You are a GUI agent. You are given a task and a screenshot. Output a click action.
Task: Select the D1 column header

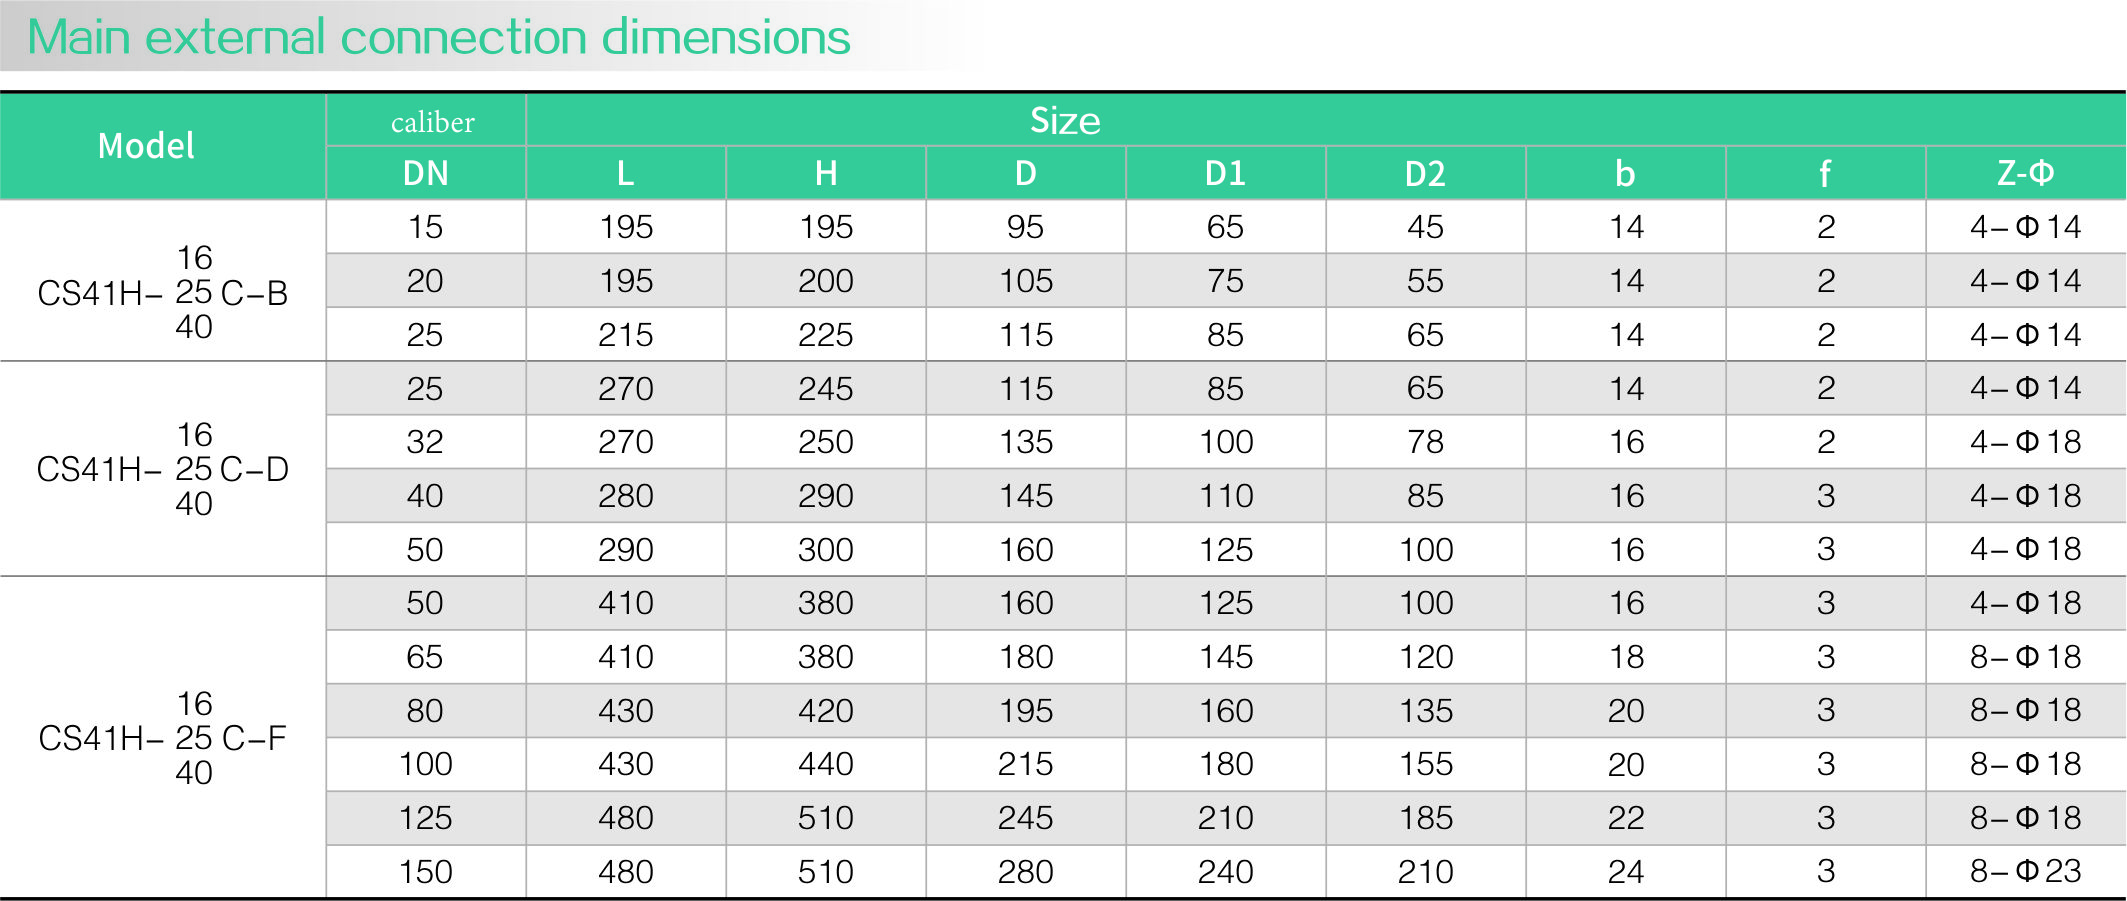pyautogui.click(x=1225, y=174)
